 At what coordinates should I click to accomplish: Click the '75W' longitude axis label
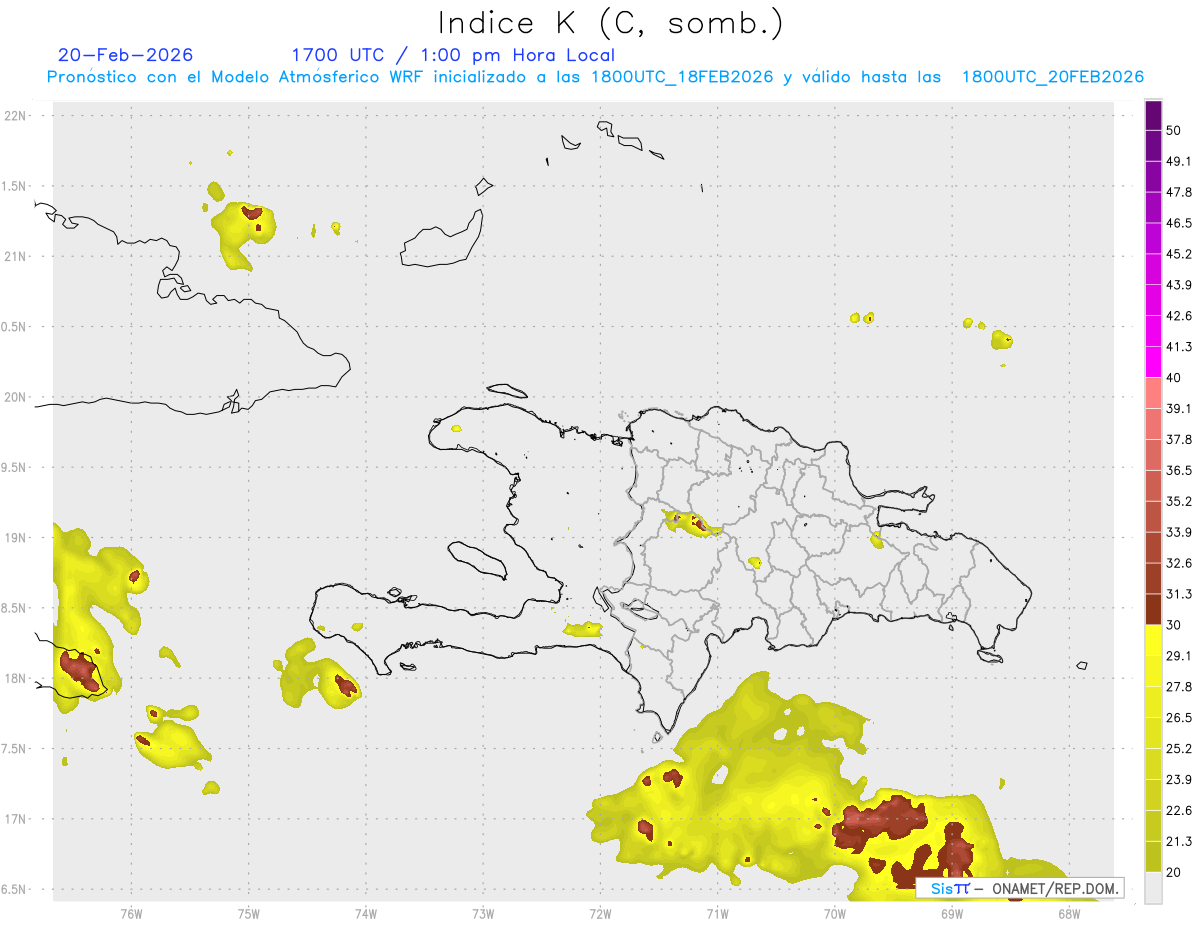[x=249, y=913]
